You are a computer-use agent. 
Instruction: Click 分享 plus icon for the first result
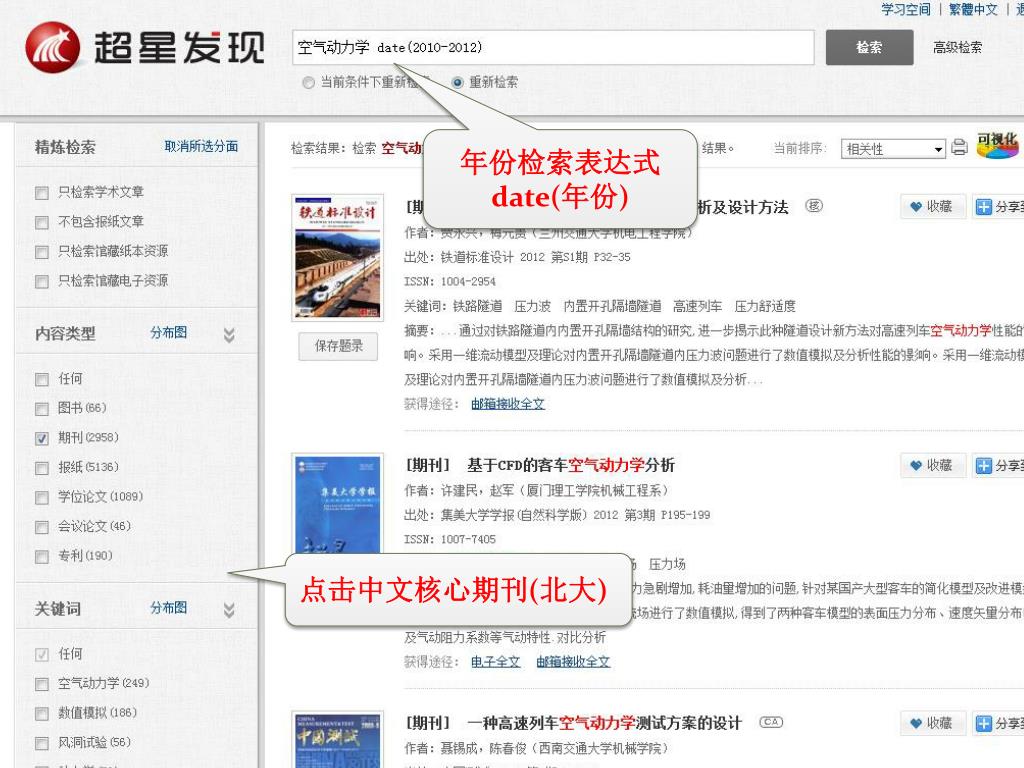coord(984,207)
